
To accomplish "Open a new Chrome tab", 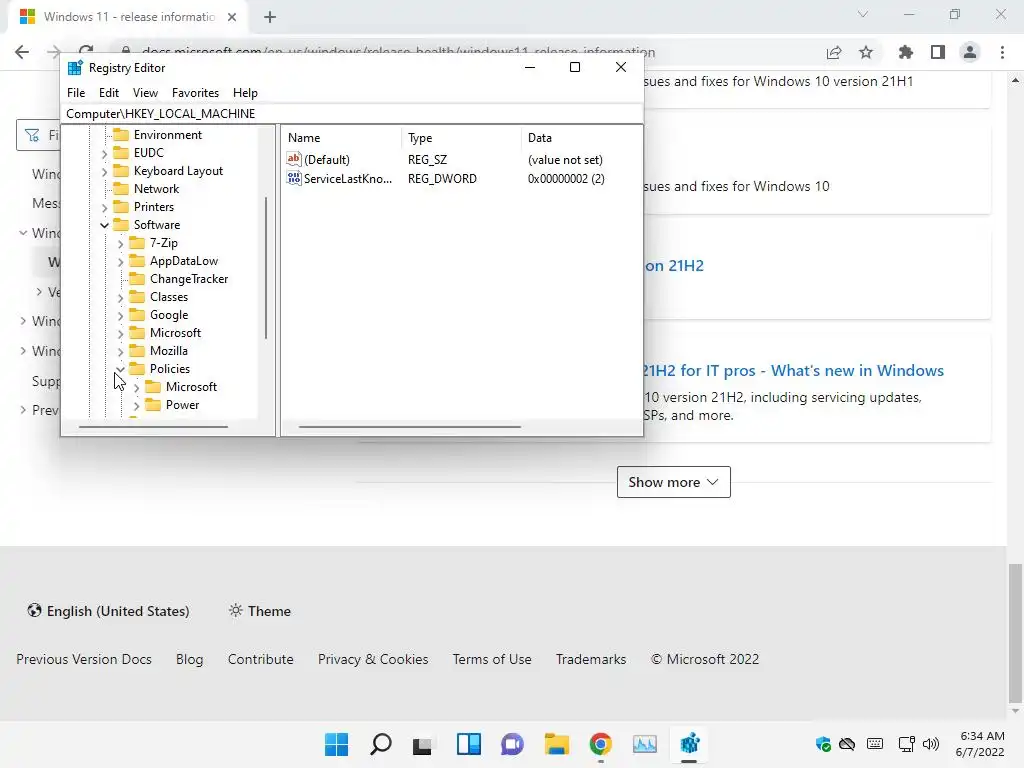I will [x=270, y=17].
